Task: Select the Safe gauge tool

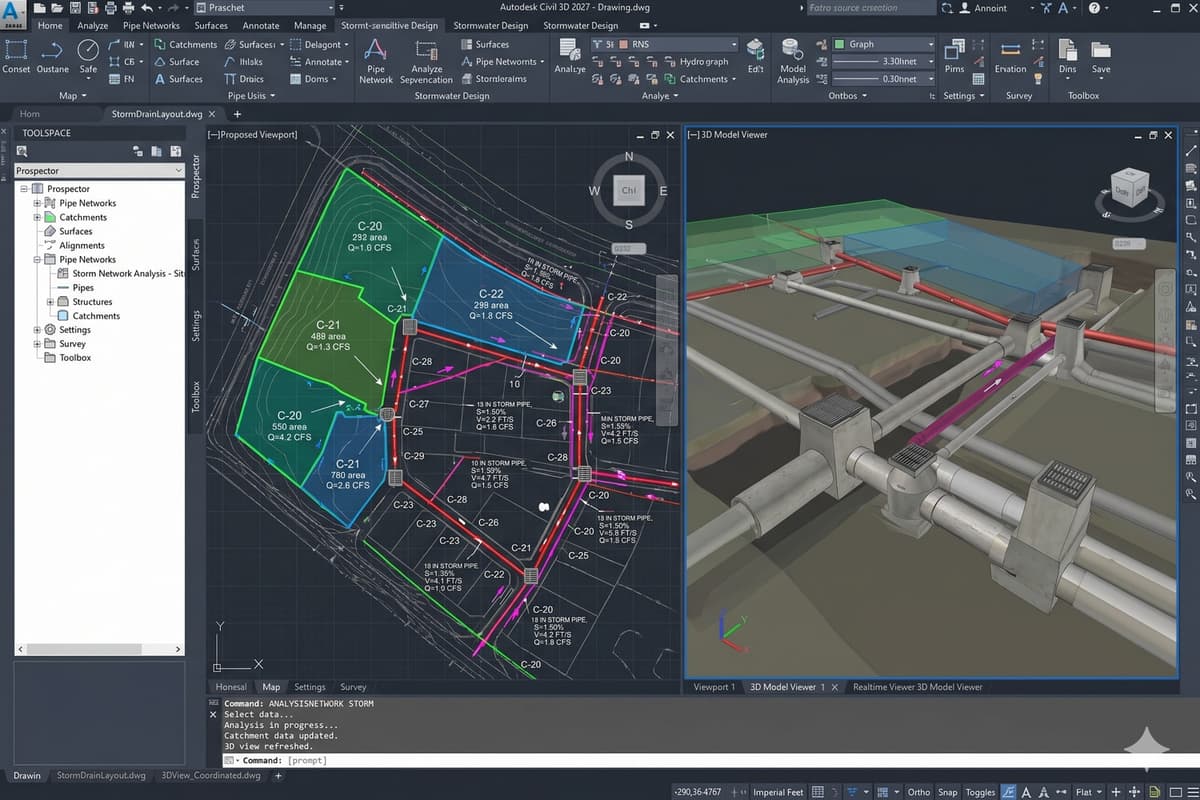Action: pos(88,57)
